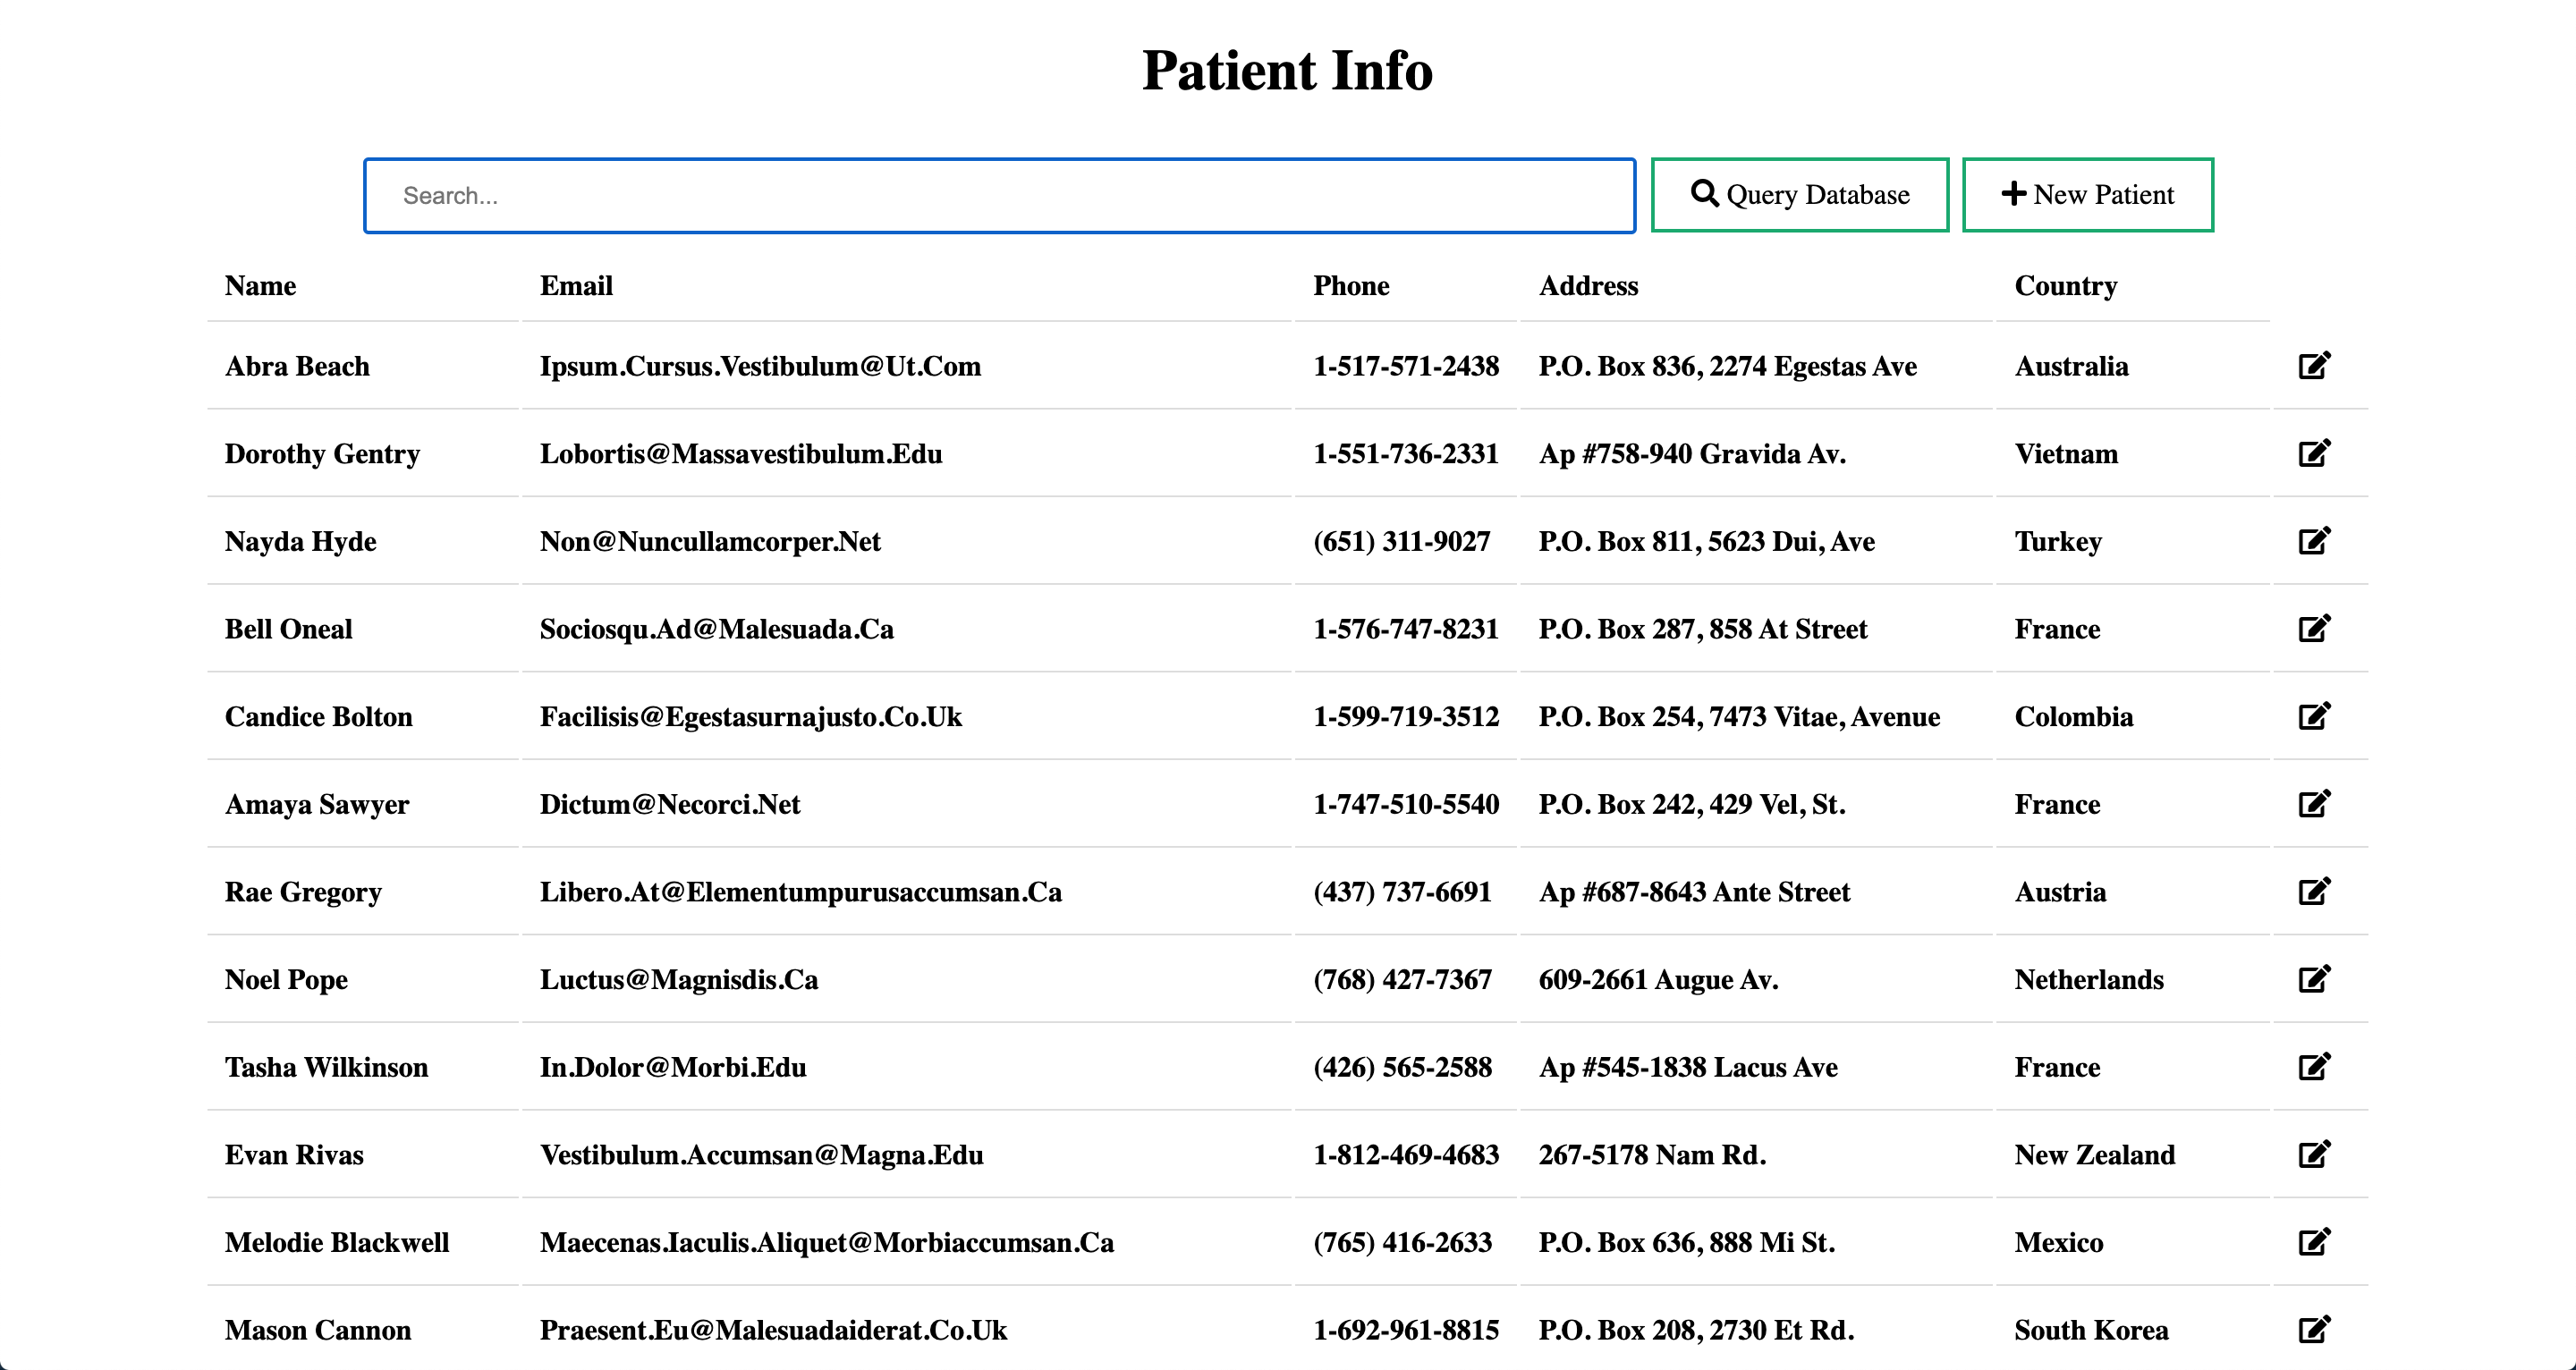2576x1370 pixels.
Task: Focus the Search input field
Action: 999,196
